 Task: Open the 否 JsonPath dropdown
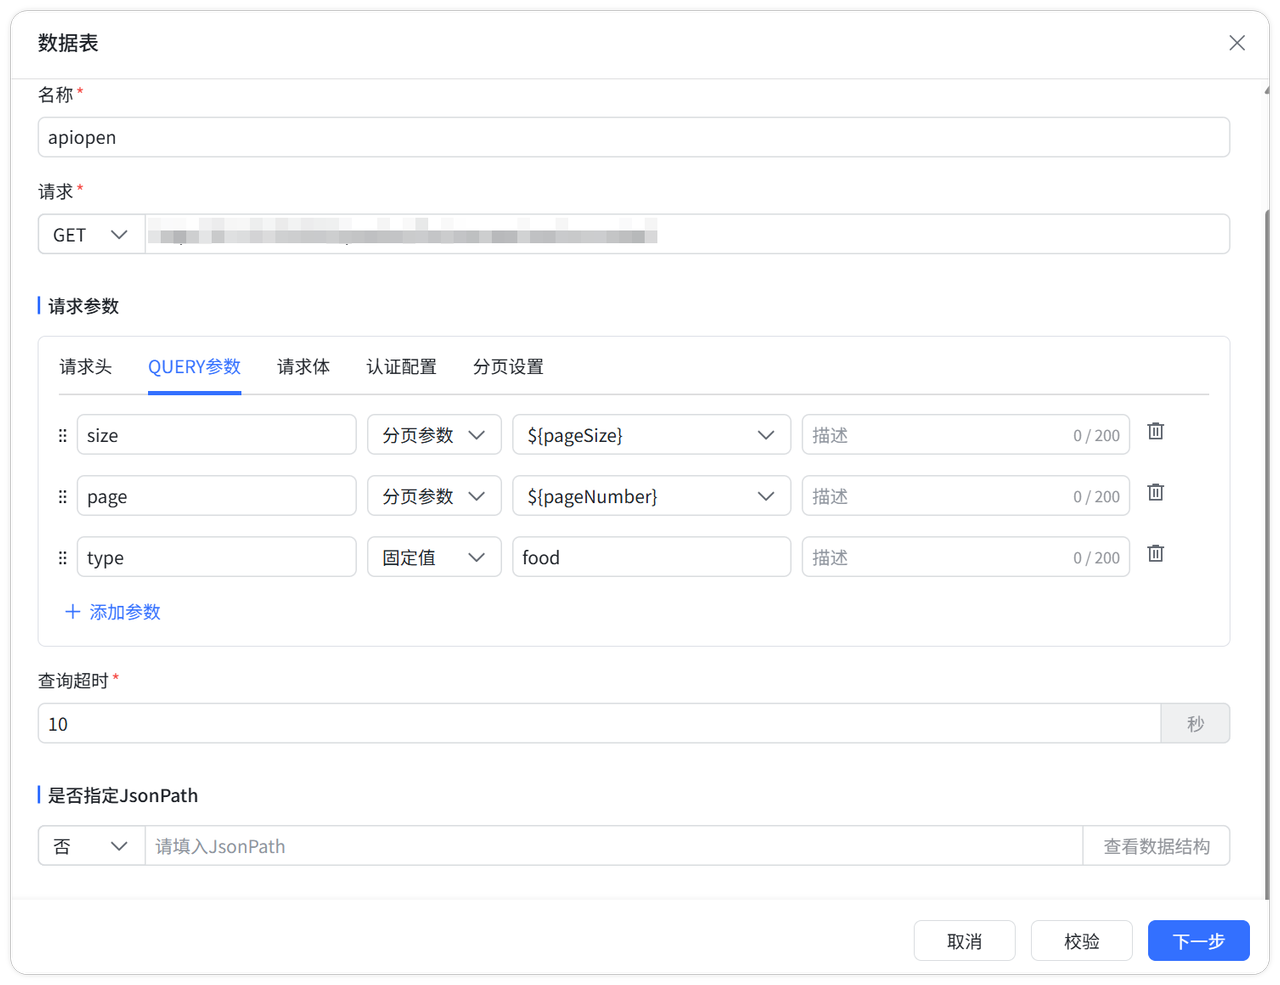point(92,846)
